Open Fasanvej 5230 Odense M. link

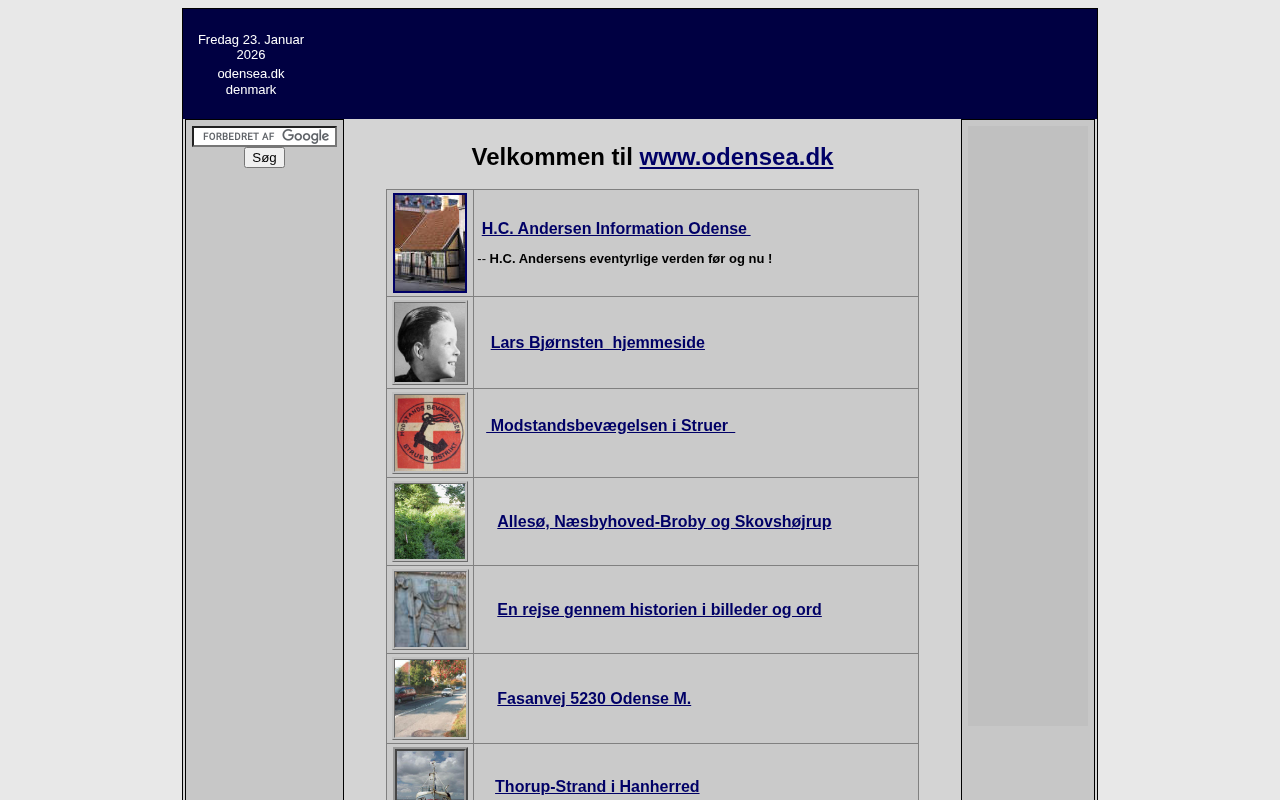(x=594, y=699)
